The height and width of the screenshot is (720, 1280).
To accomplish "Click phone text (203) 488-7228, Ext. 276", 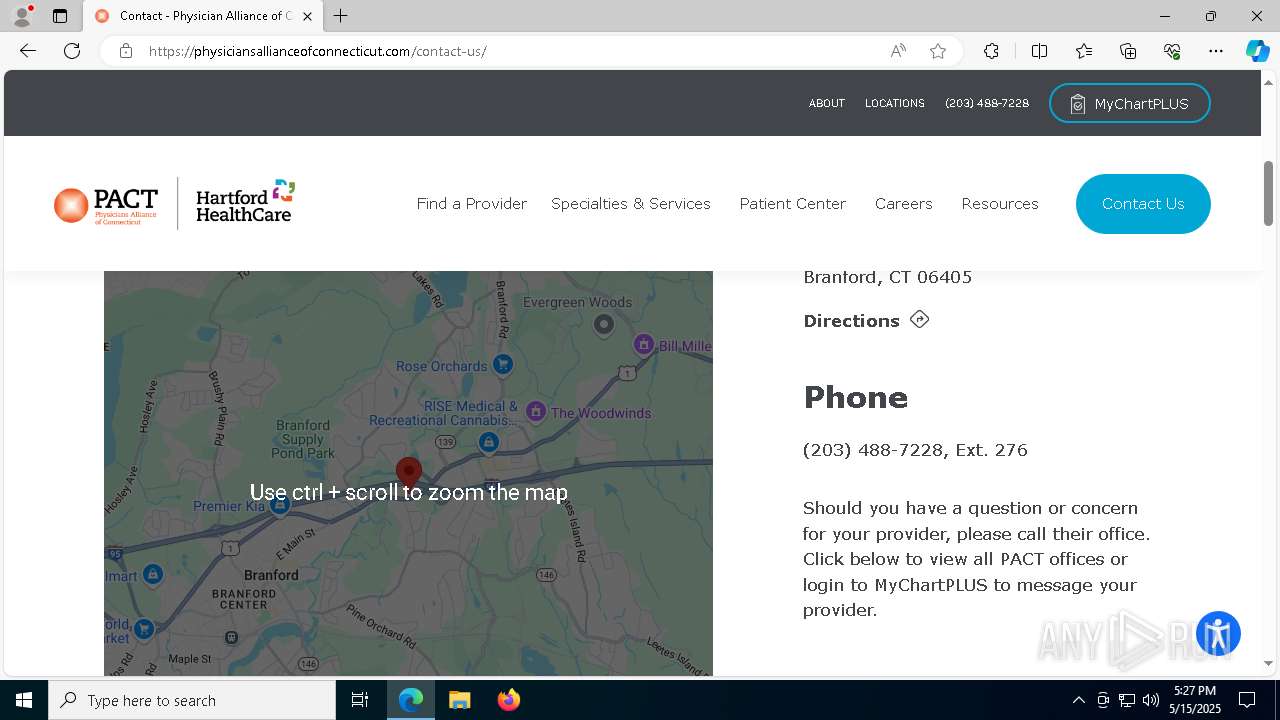I will pyautogui.click(x=915, y=450).
